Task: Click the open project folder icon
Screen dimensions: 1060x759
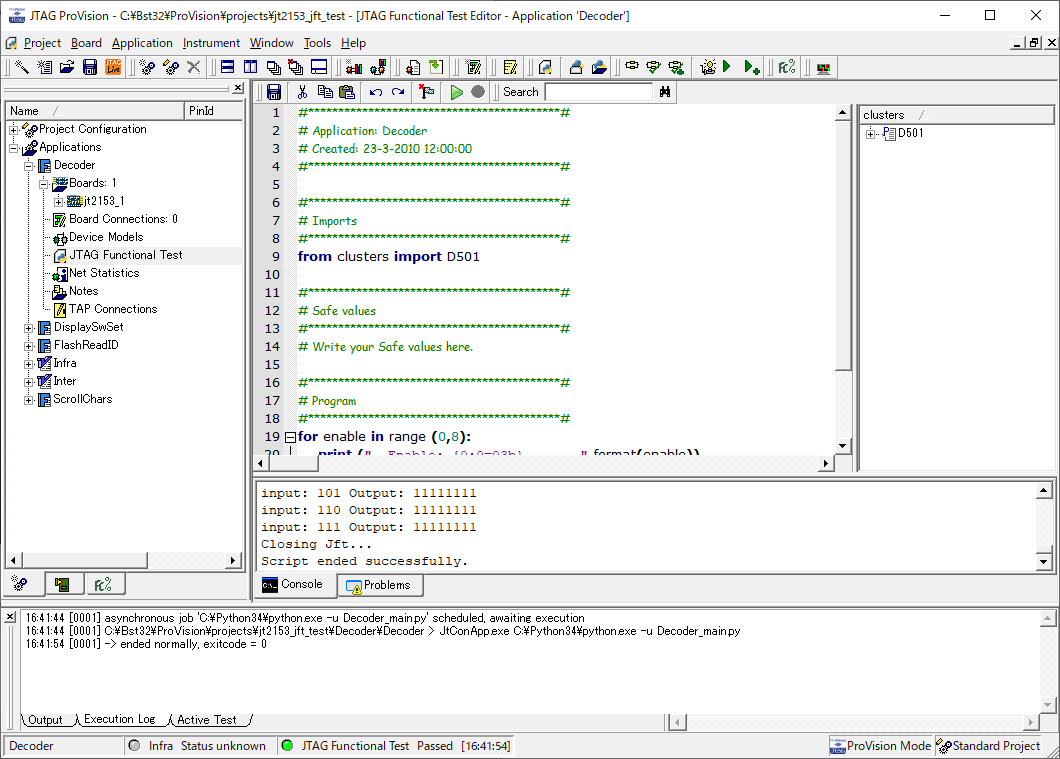Action: [x=67, y=67]
